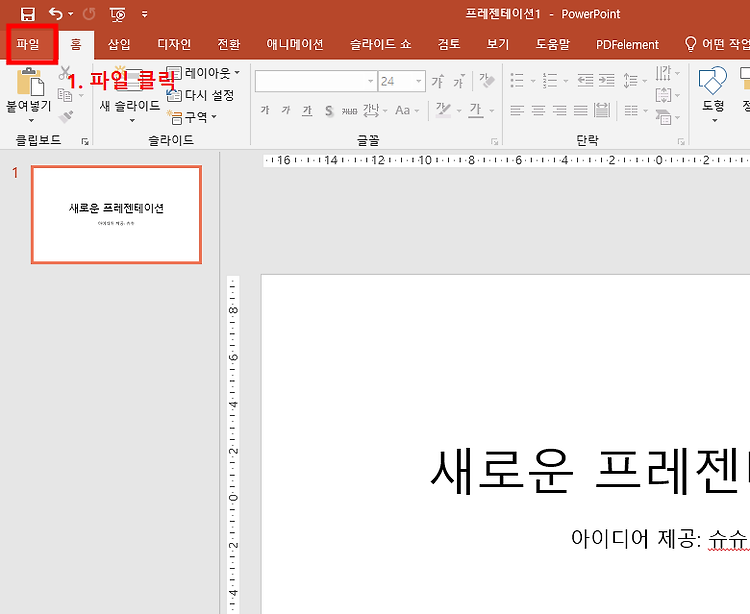Click the bullet list icon
Screen dimensions: 750x614
517,80
